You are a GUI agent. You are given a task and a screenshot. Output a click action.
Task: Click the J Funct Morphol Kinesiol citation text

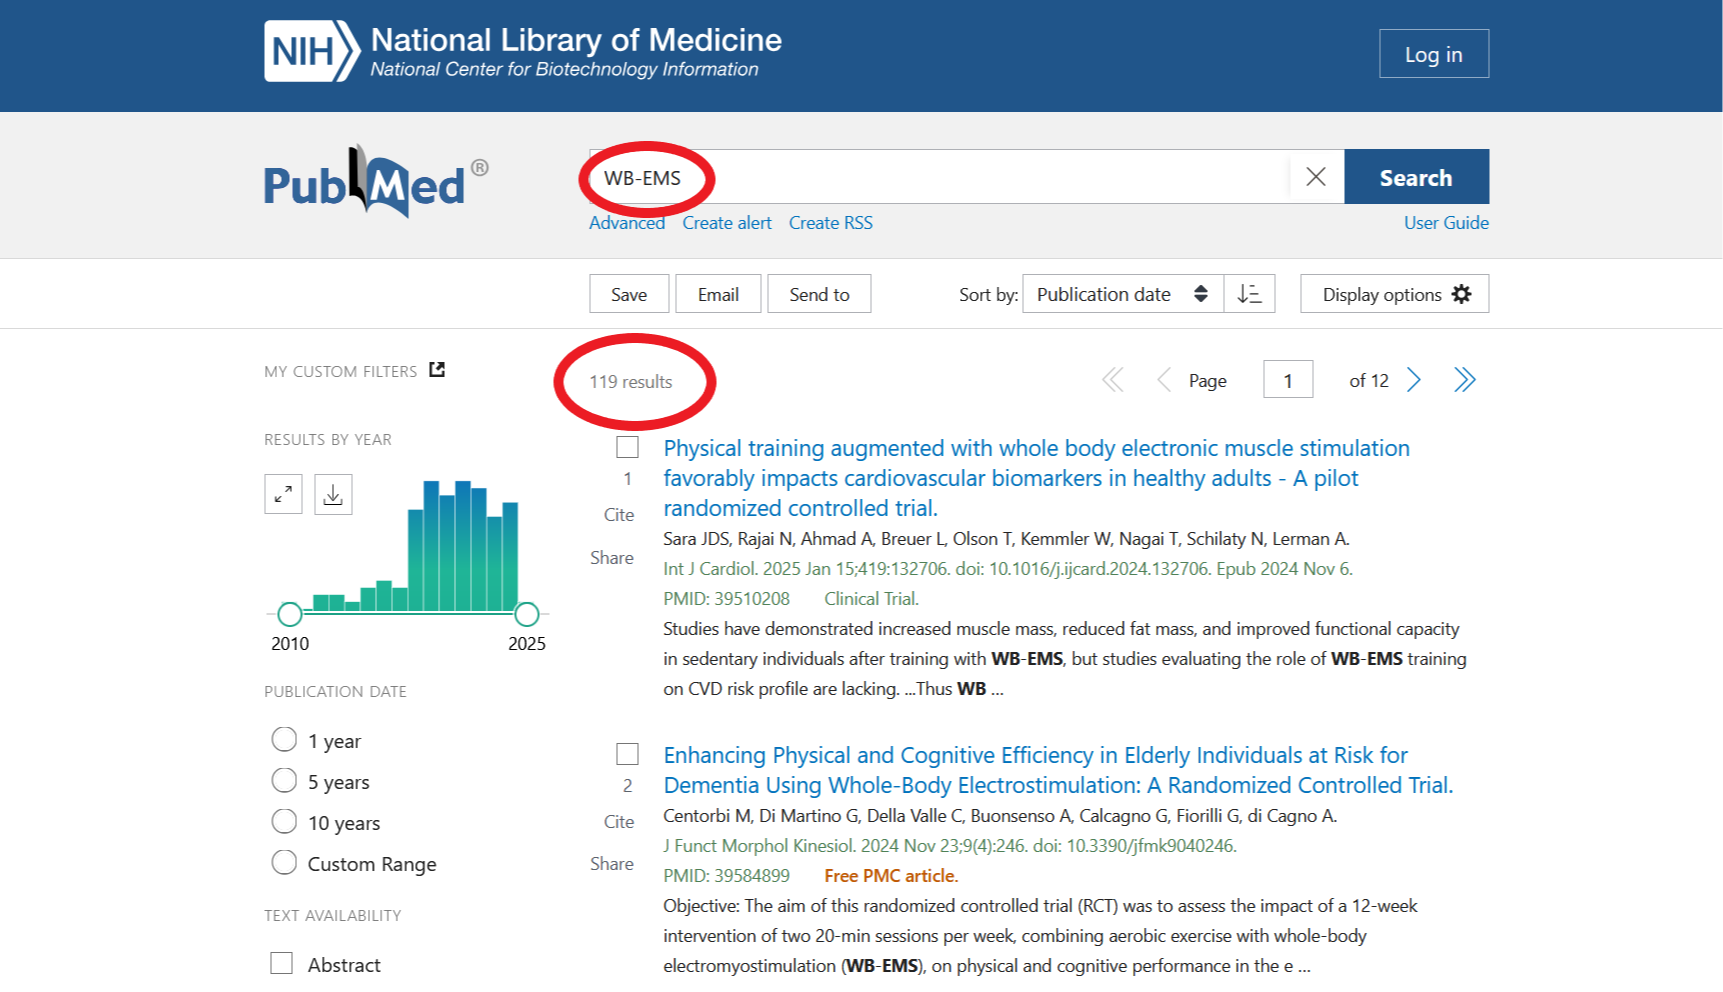(950, 846)
